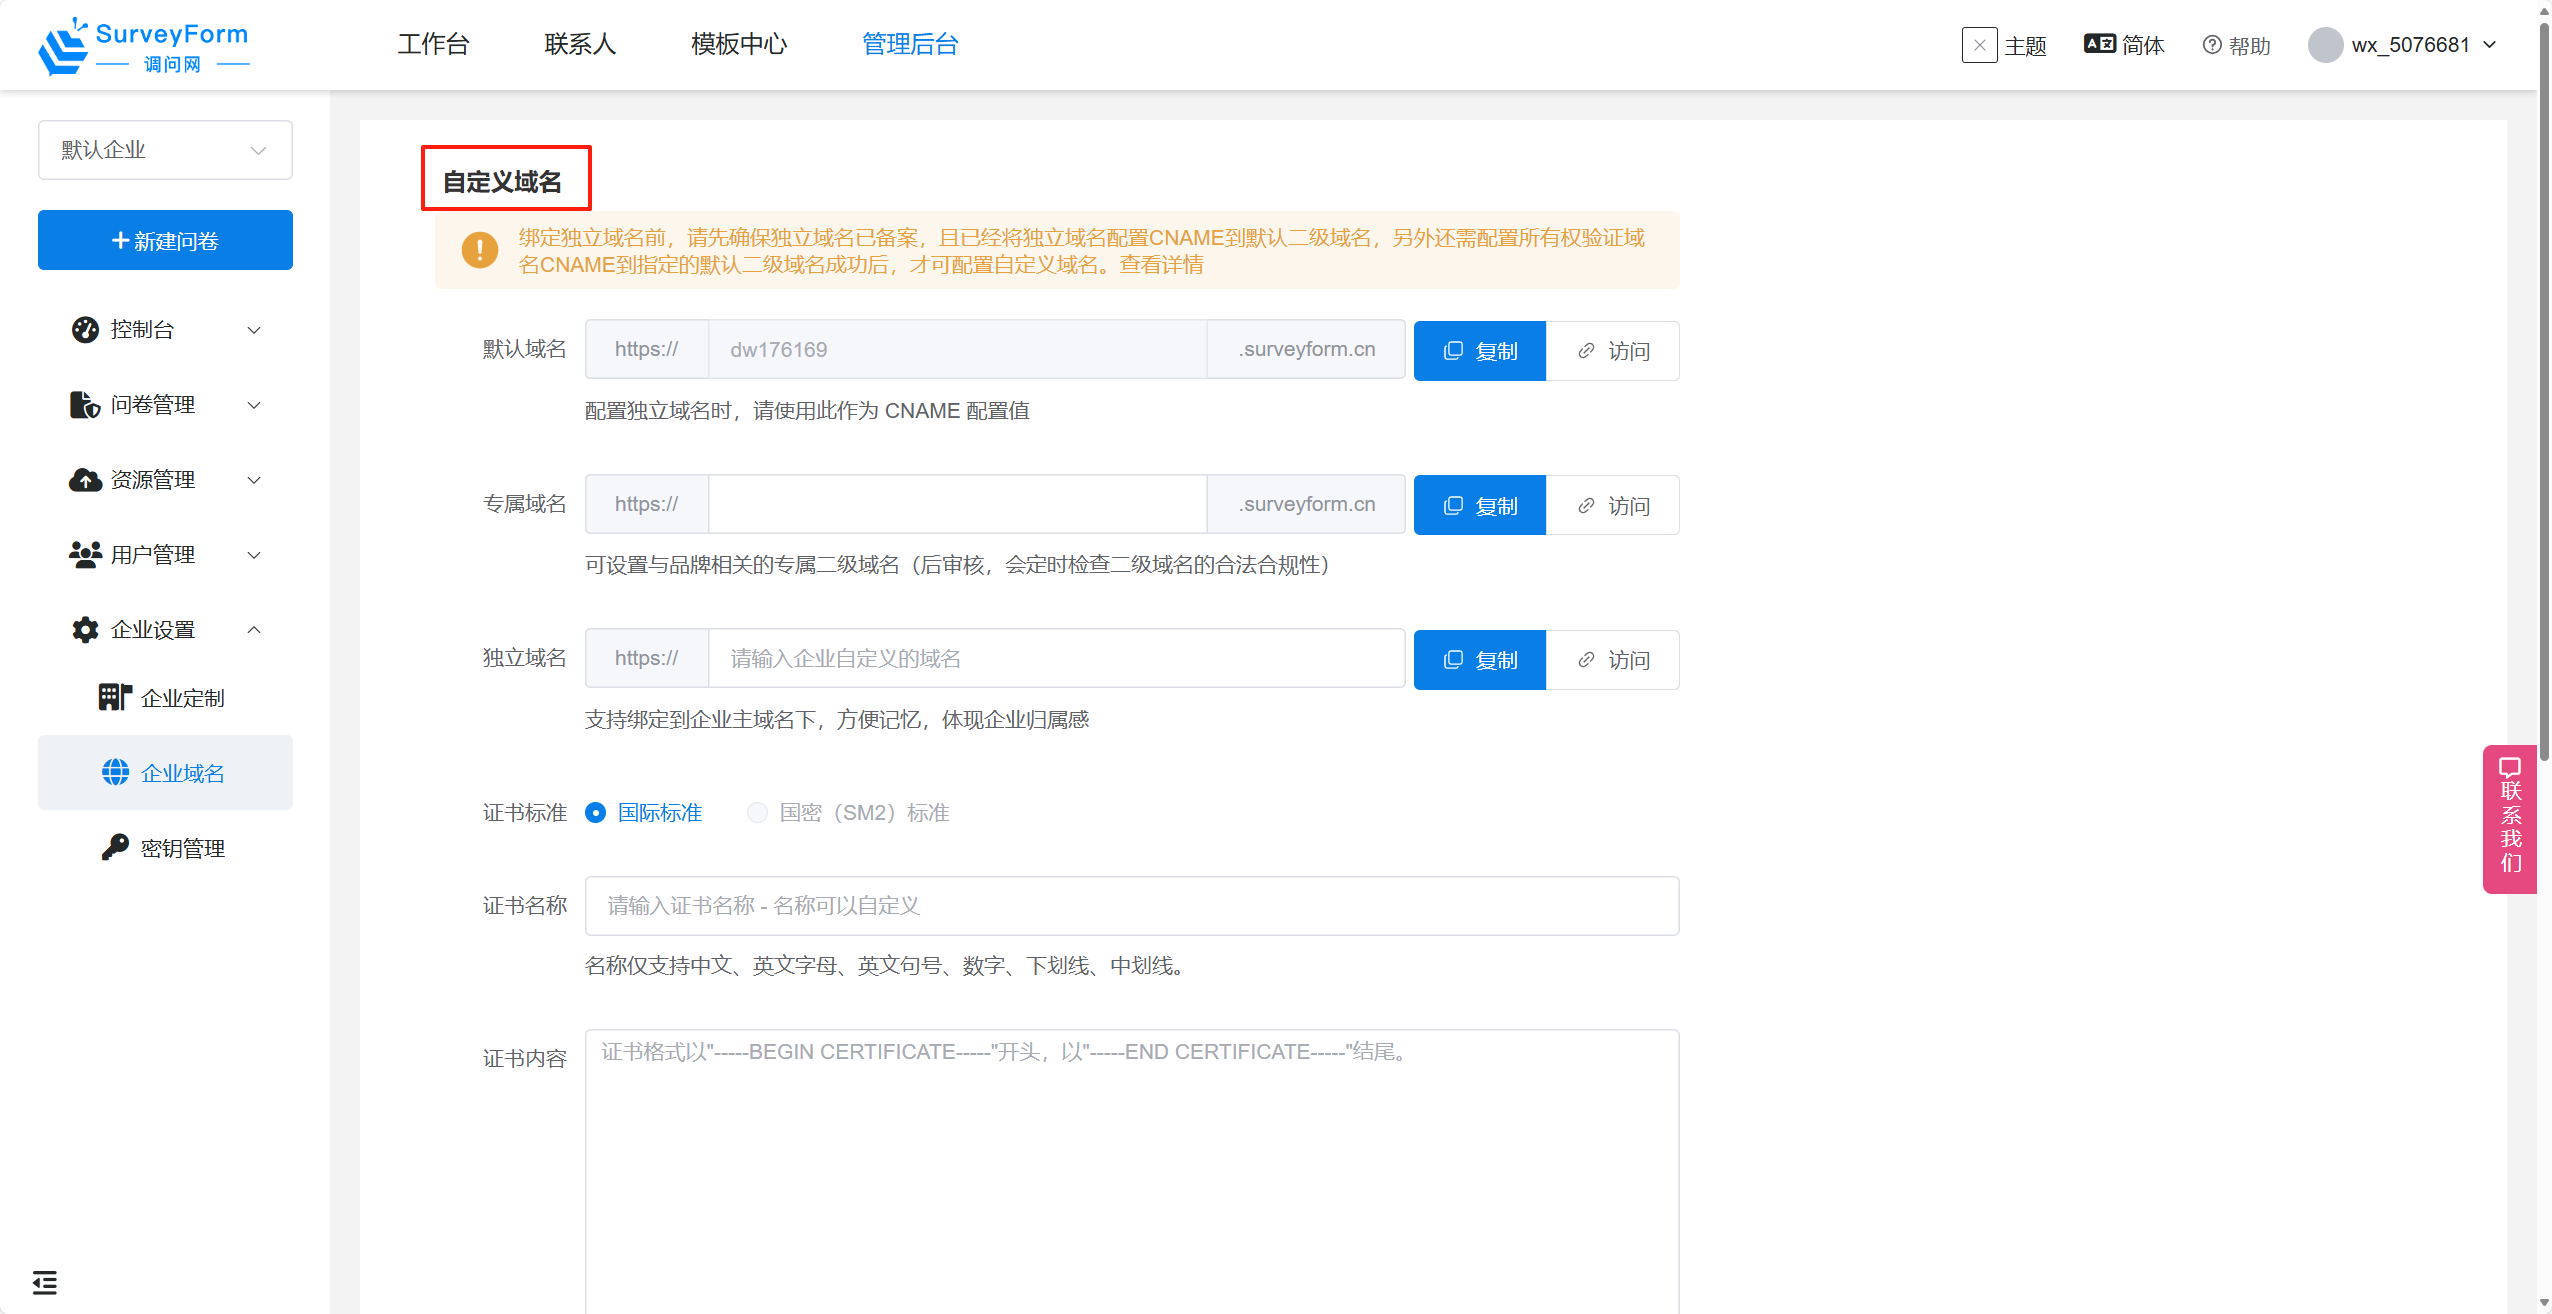Click 复制 button for 默认域名

tap(1479, 351)
